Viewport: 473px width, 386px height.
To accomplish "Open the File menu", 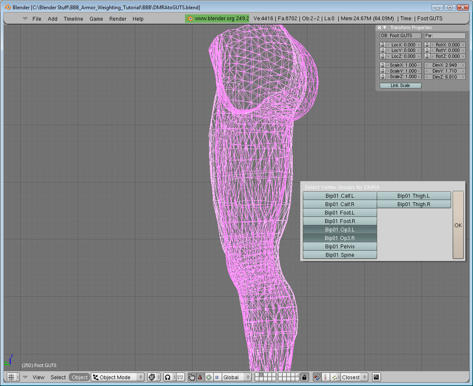I will tap(37, 19).
